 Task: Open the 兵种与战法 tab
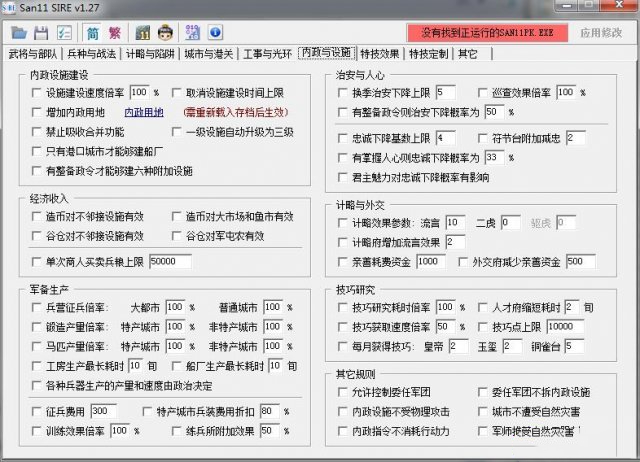click(x=91, y=54)
